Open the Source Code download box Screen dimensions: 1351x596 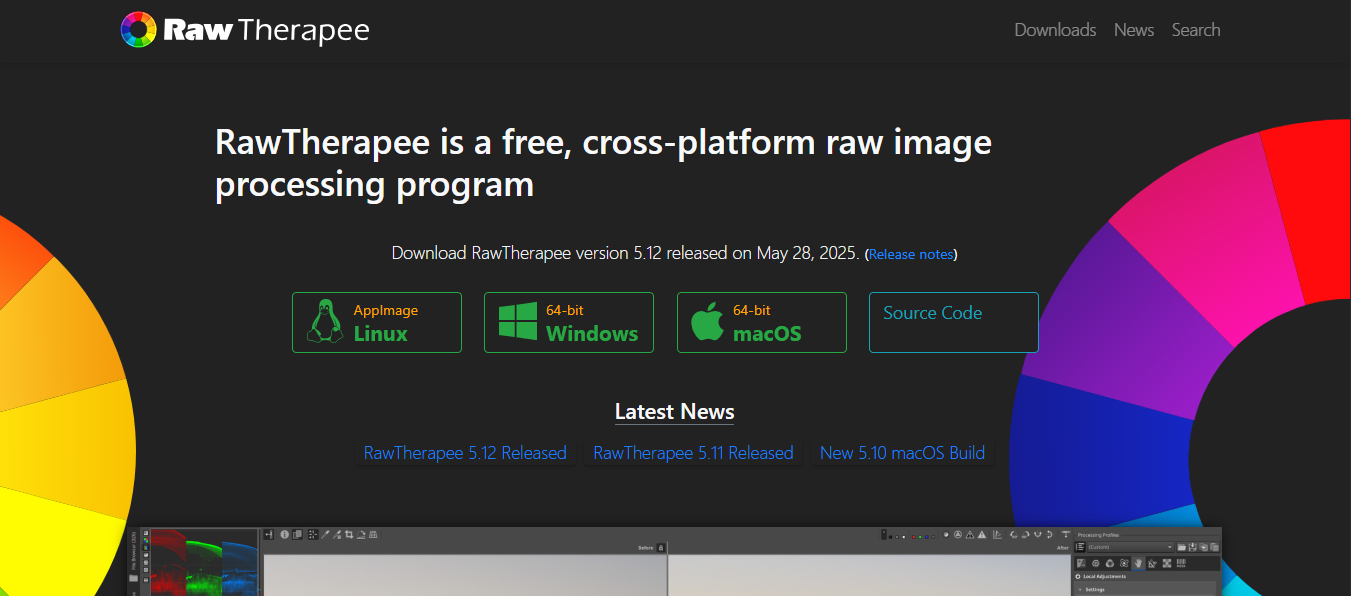[x=954, y=322]
